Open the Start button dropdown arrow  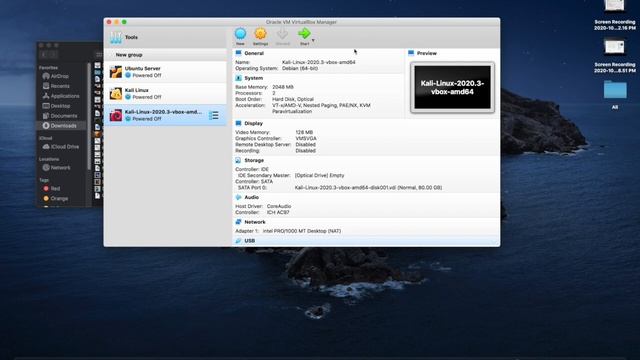[313, 40]
